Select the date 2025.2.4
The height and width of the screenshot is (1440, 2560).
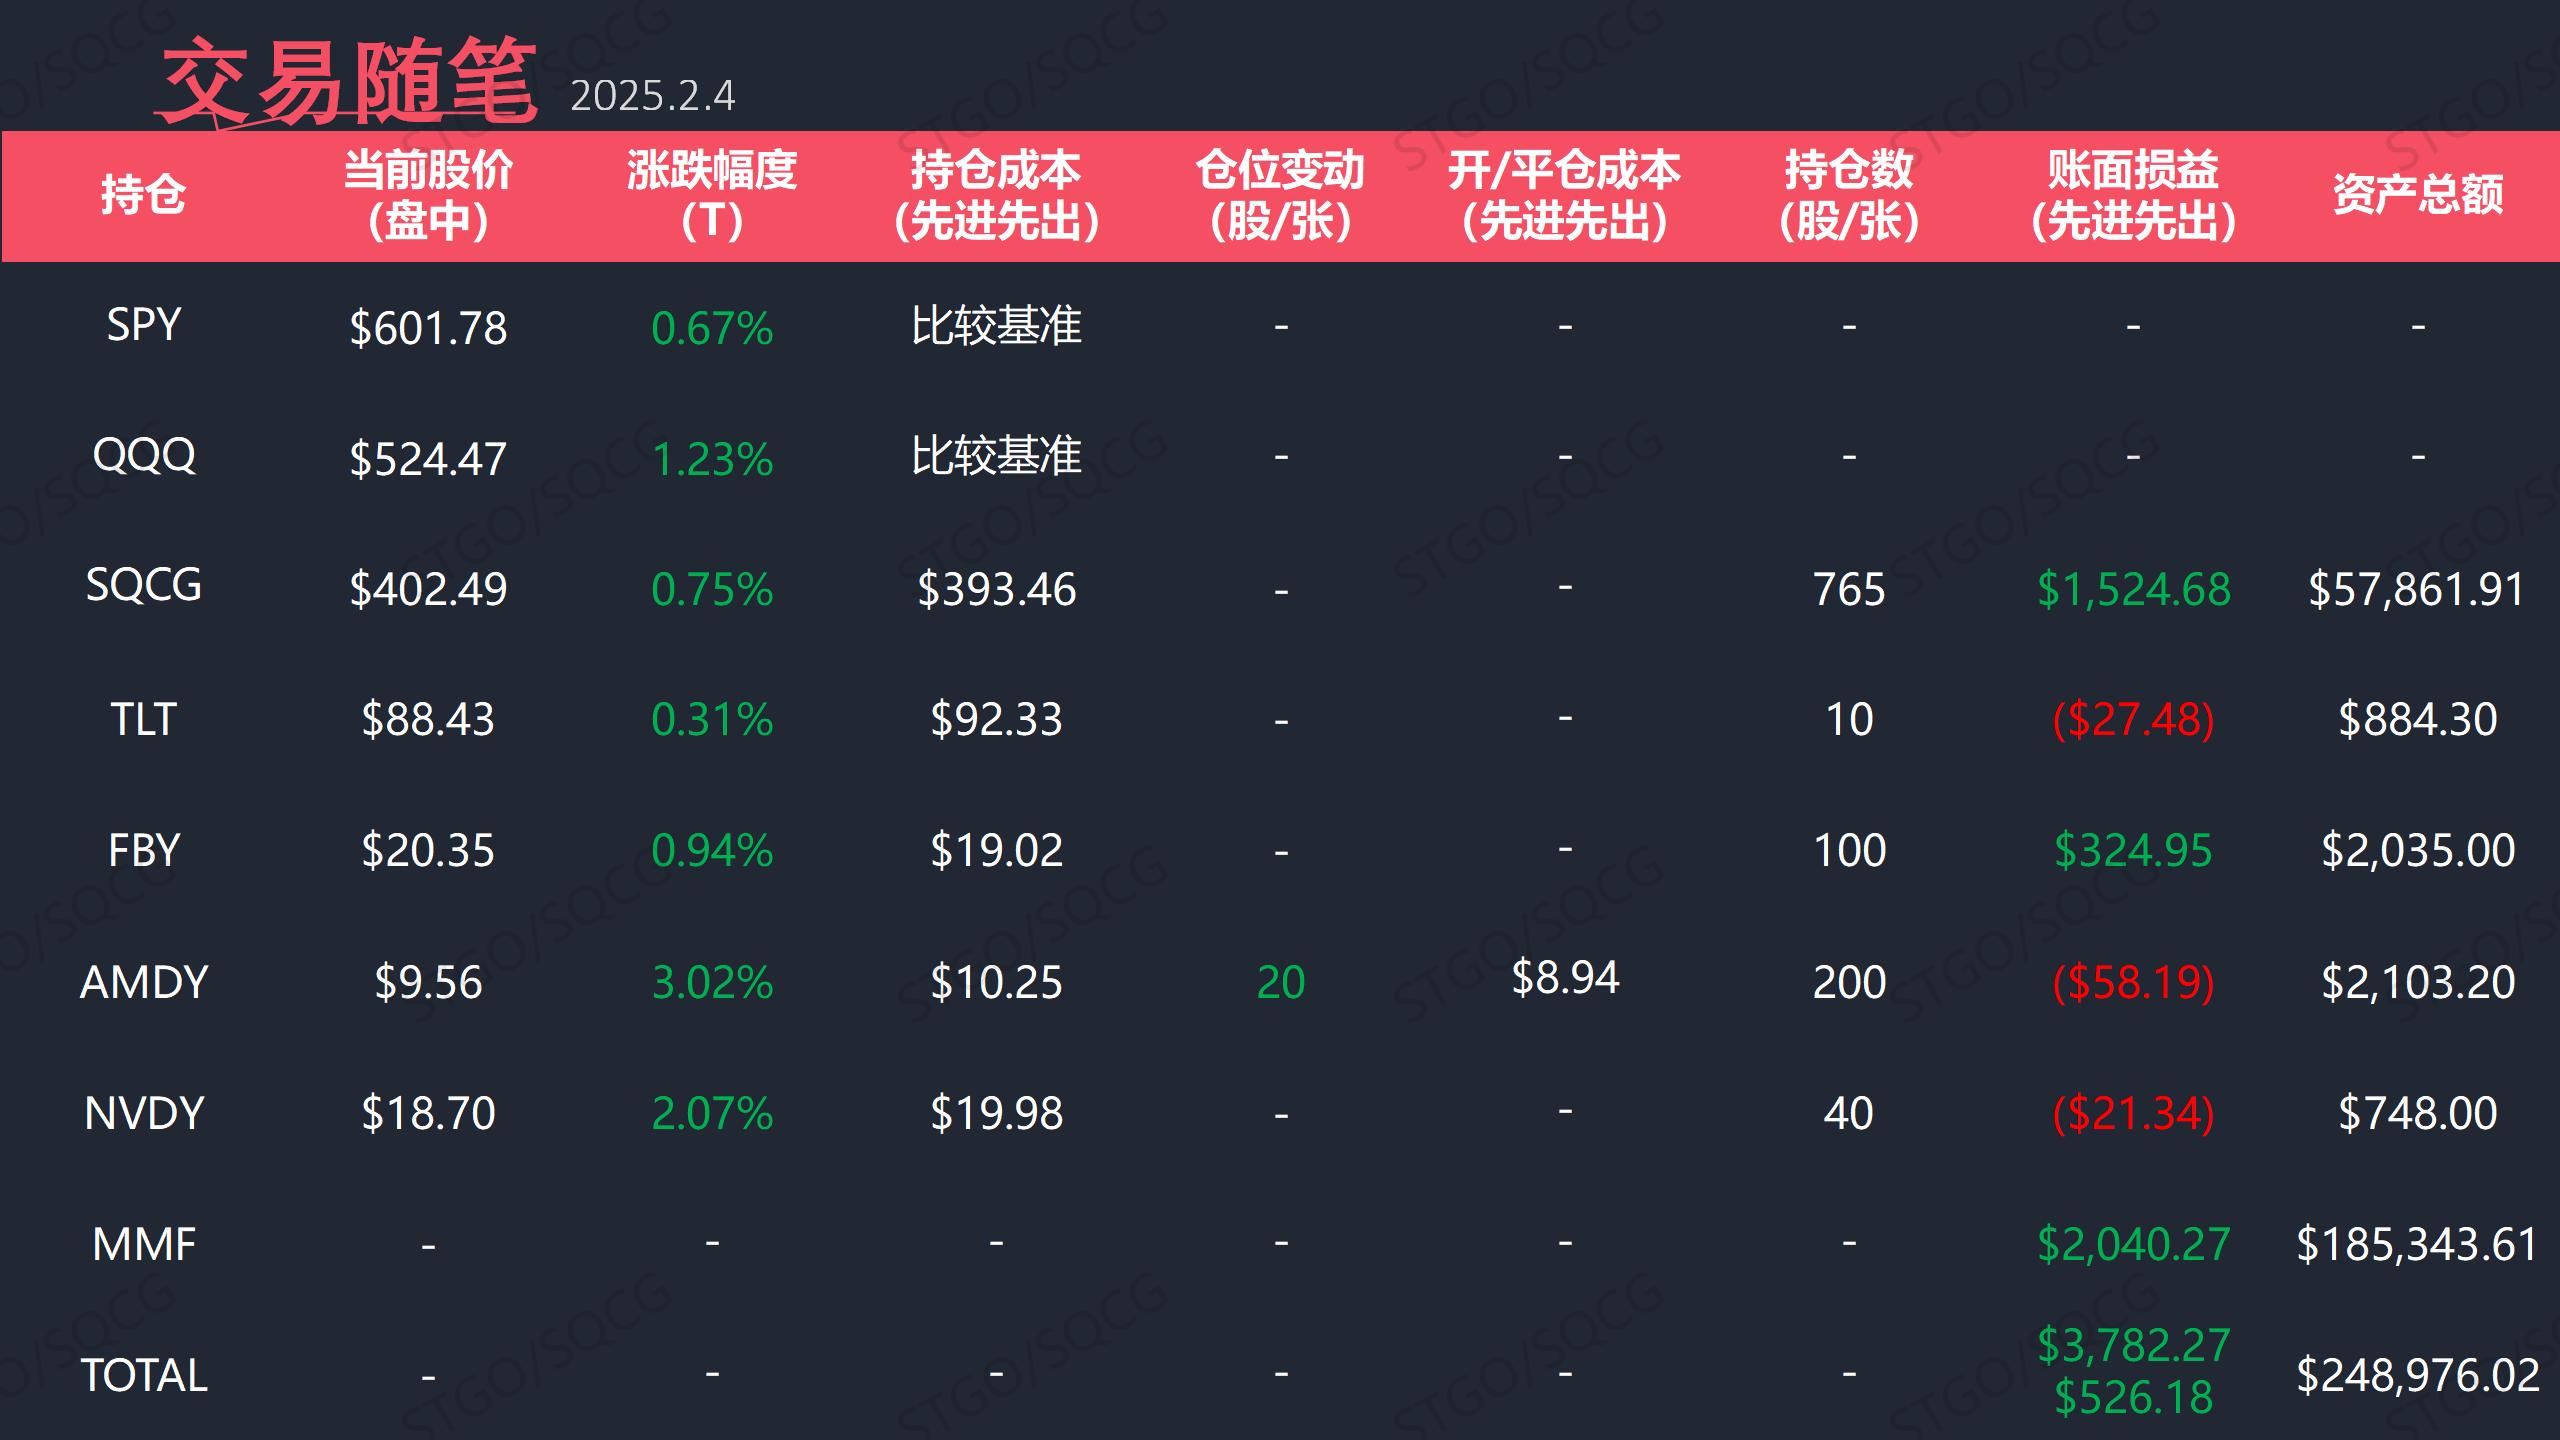652,97
